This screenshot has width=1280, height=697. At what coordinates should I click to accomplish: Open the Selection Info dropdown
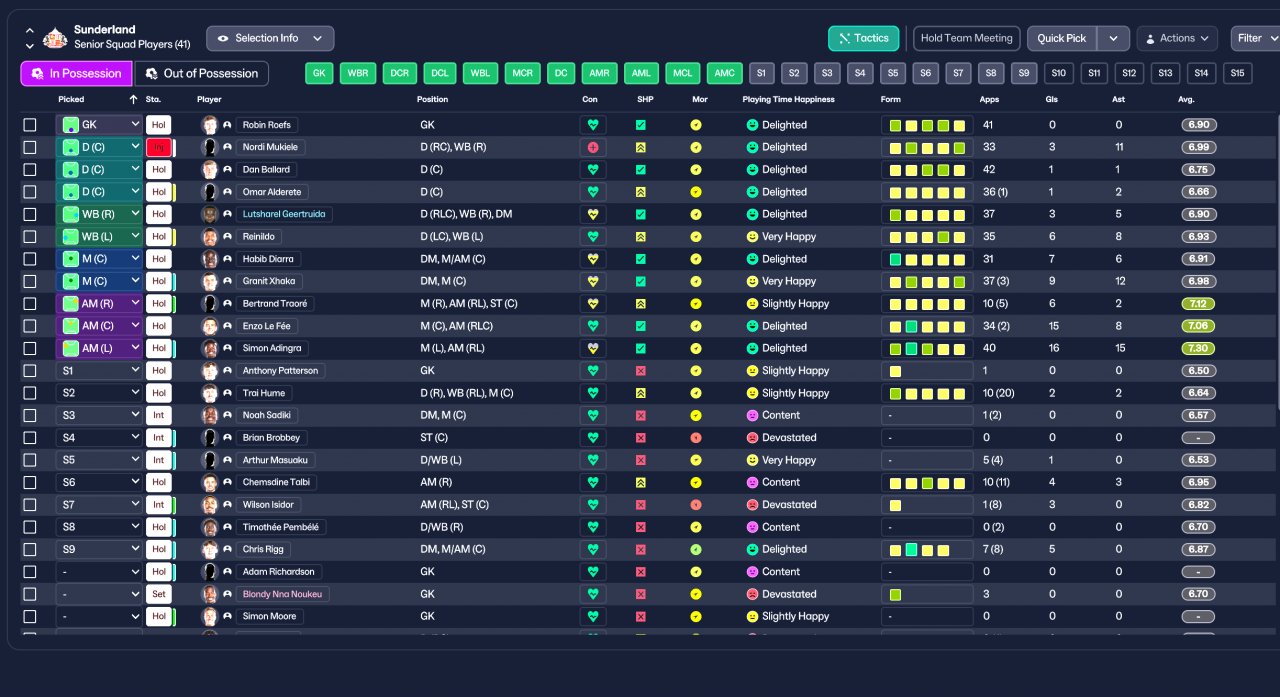click(270, 38)
